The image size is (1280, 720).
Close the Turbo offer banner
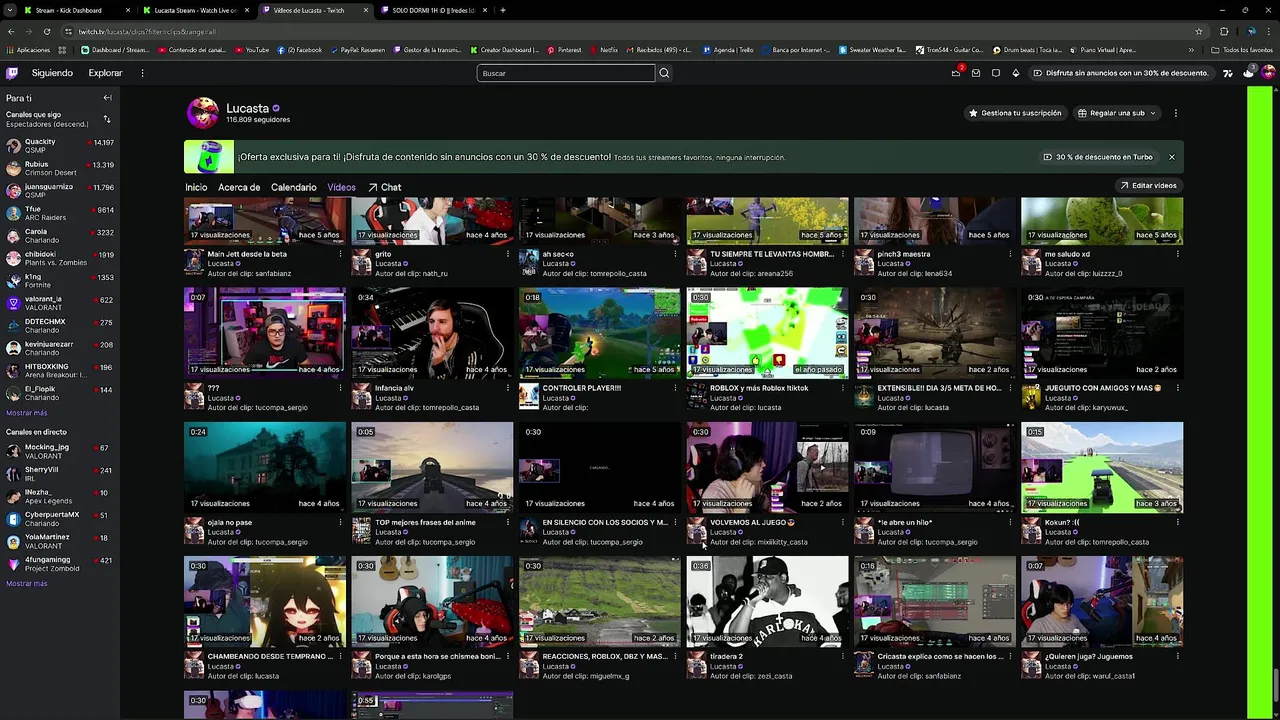(x=1172, y=157)
